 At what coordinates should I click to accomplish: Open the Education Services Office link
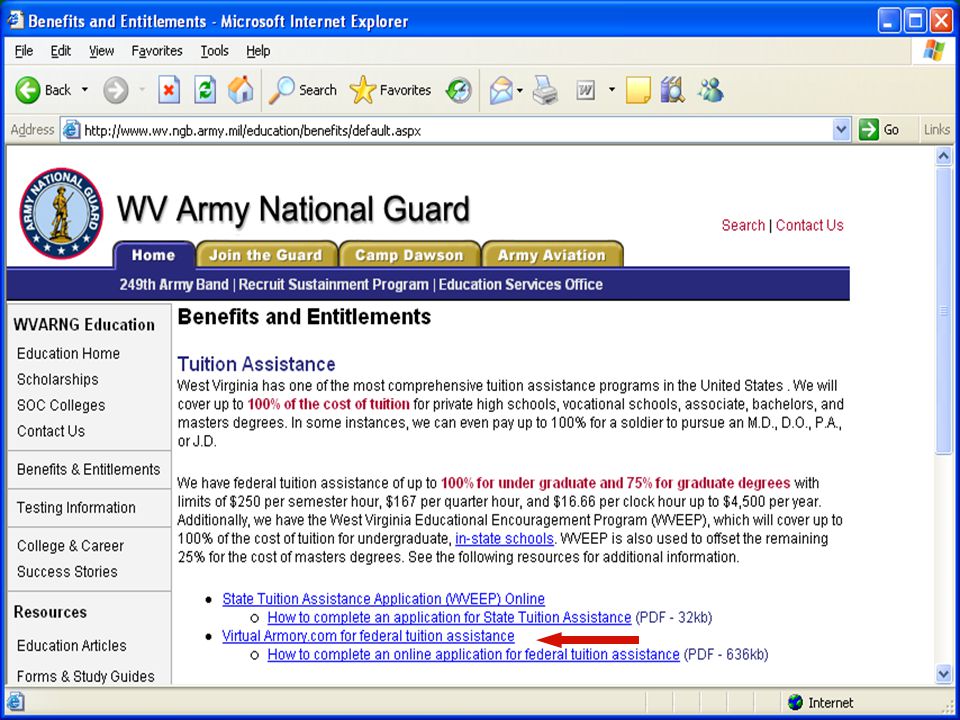click(x=520, y=285)
